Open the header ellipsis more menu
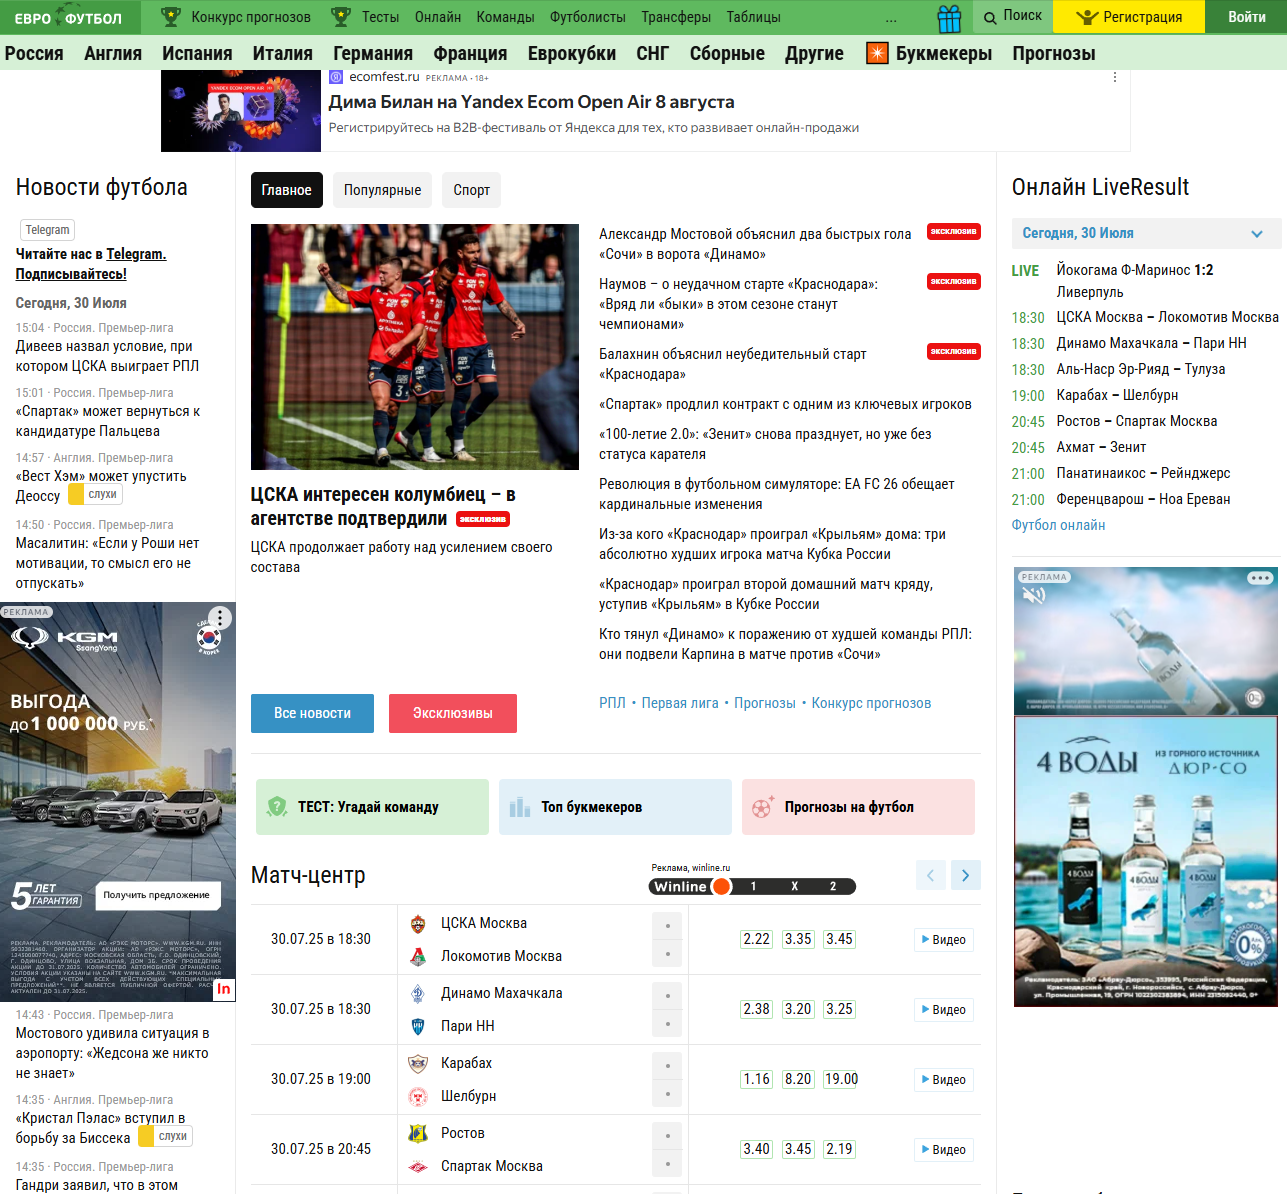 [x=891, y=18]
